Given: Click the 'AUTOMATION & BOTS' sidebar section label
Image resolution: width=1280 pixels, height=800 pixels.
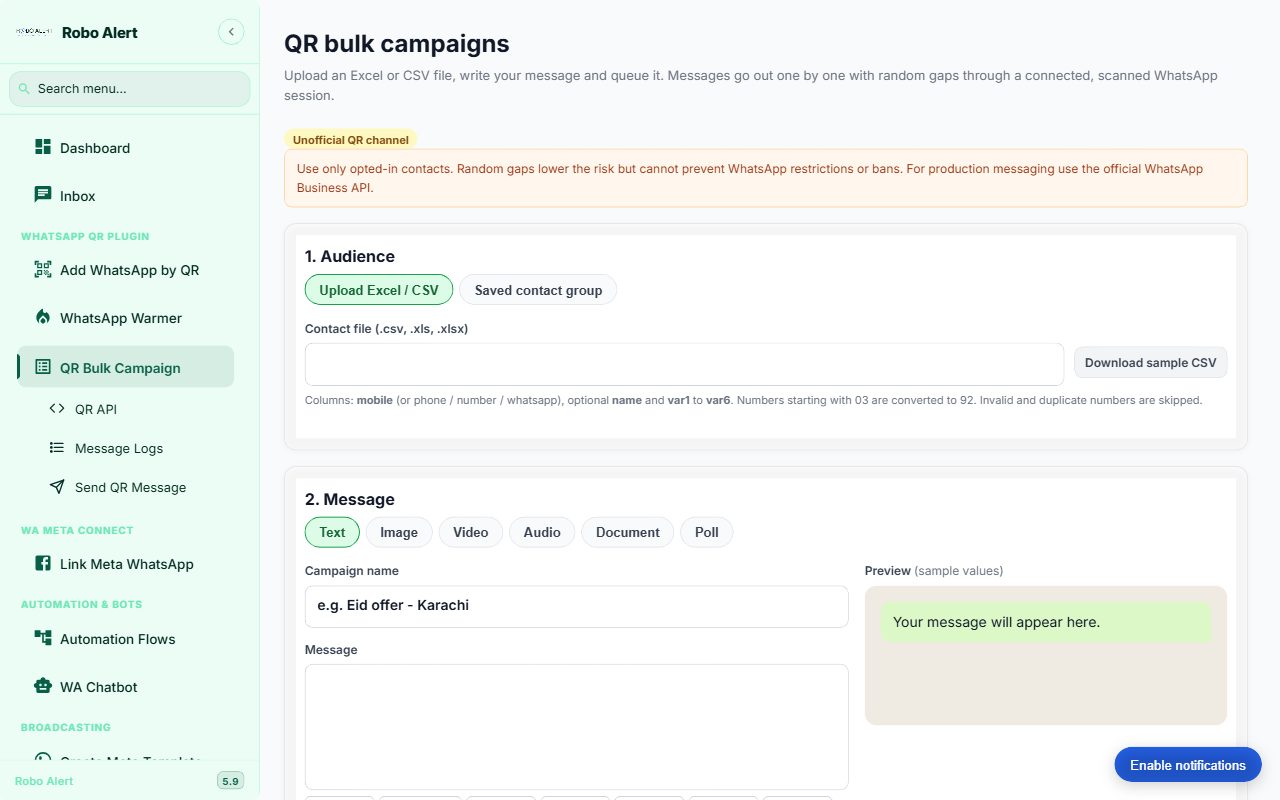Looking at the screenshot, I should [82, 605].
